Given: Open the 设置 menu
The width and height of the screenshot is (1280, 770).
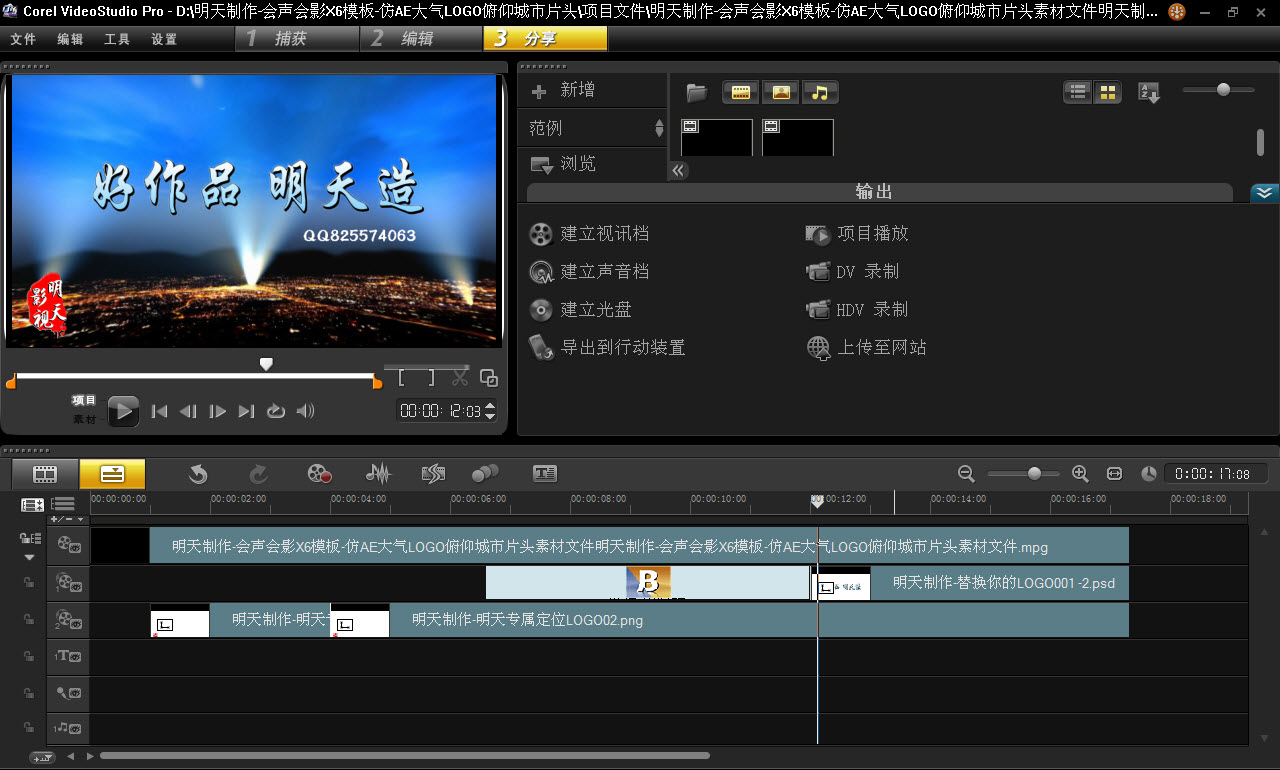Looking at the screenshot, I should pos(164,39).
